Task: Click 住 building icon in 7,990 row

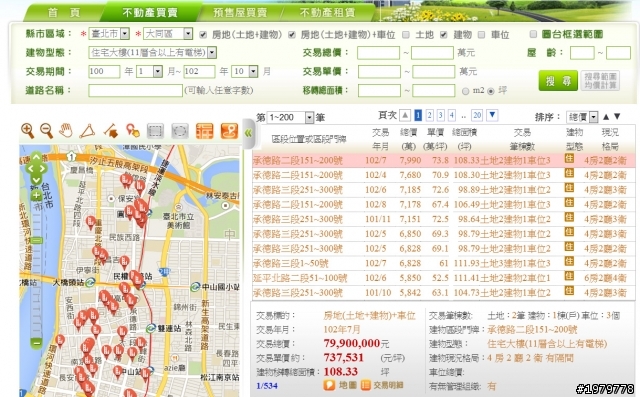Action: (x=569, y=158)
